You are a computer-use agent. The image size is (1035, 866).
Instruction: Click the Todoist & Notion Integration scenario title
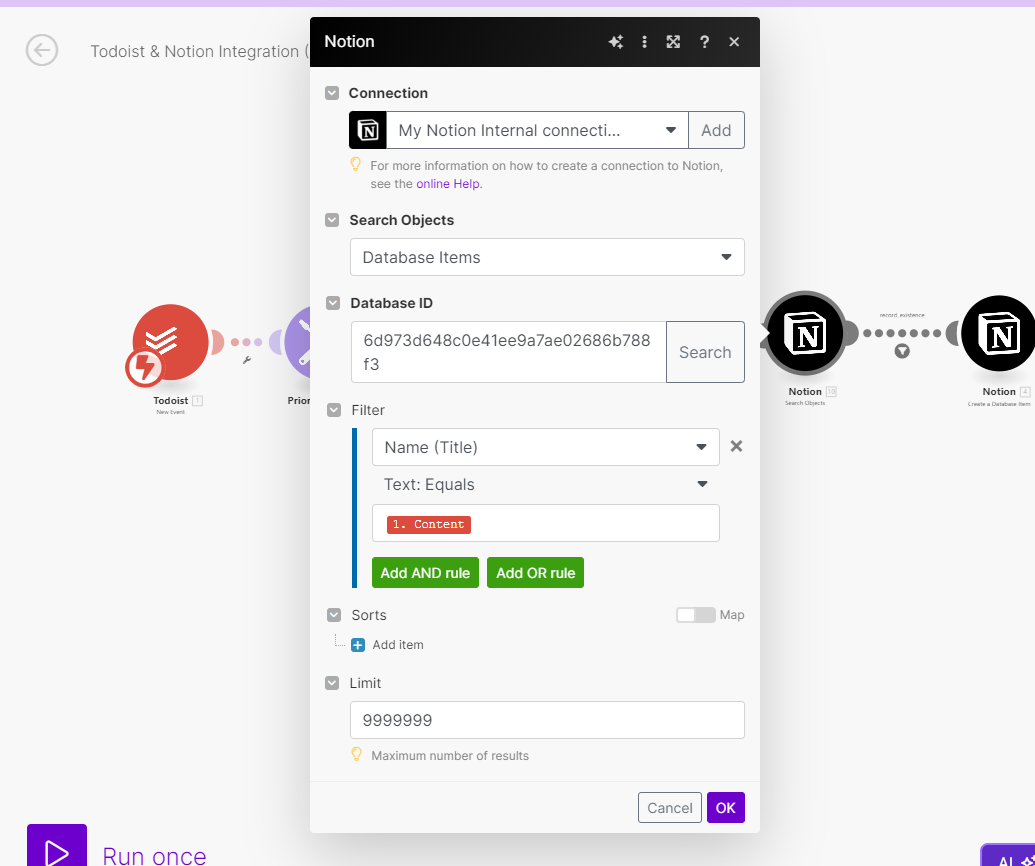tap(199, 51)
